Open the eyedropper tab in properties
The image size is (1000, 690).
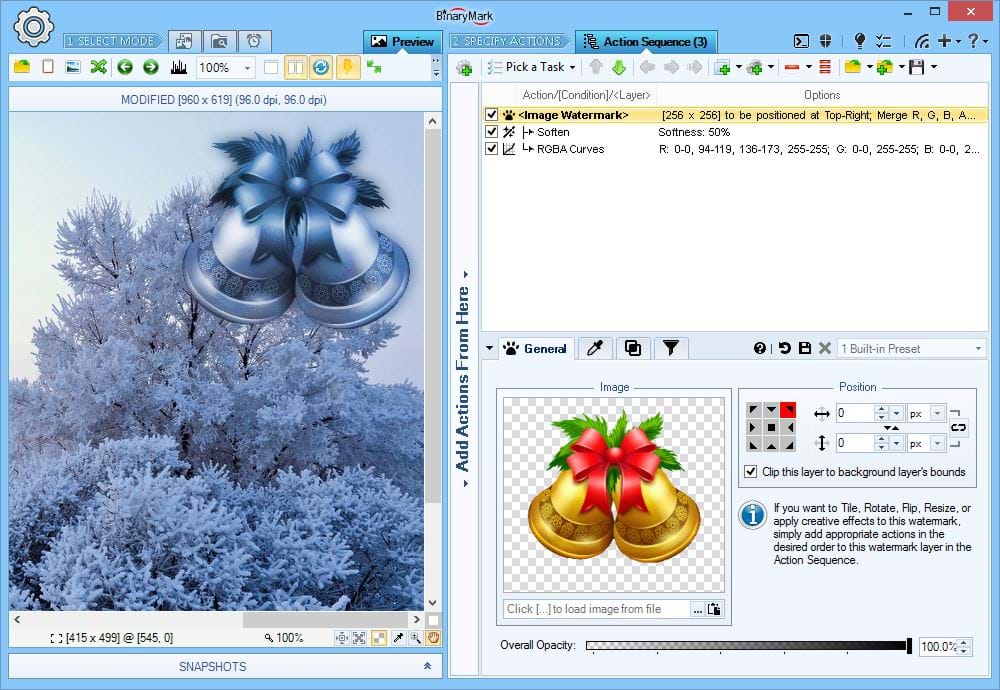[x=595, y=348]
